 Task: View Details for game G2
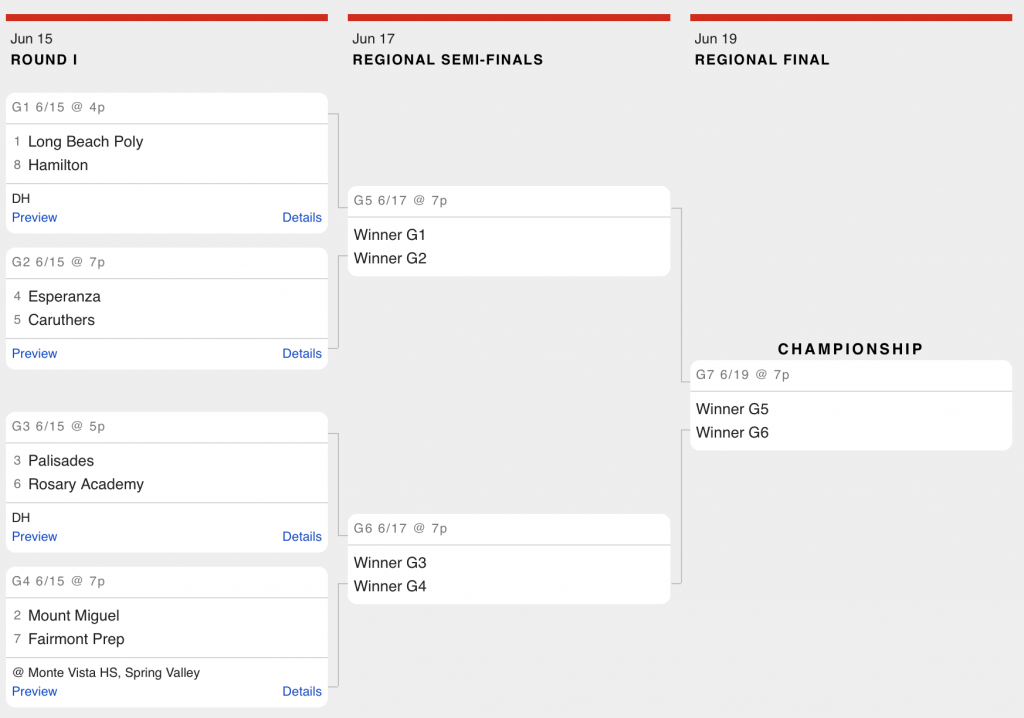click(302, 353)
